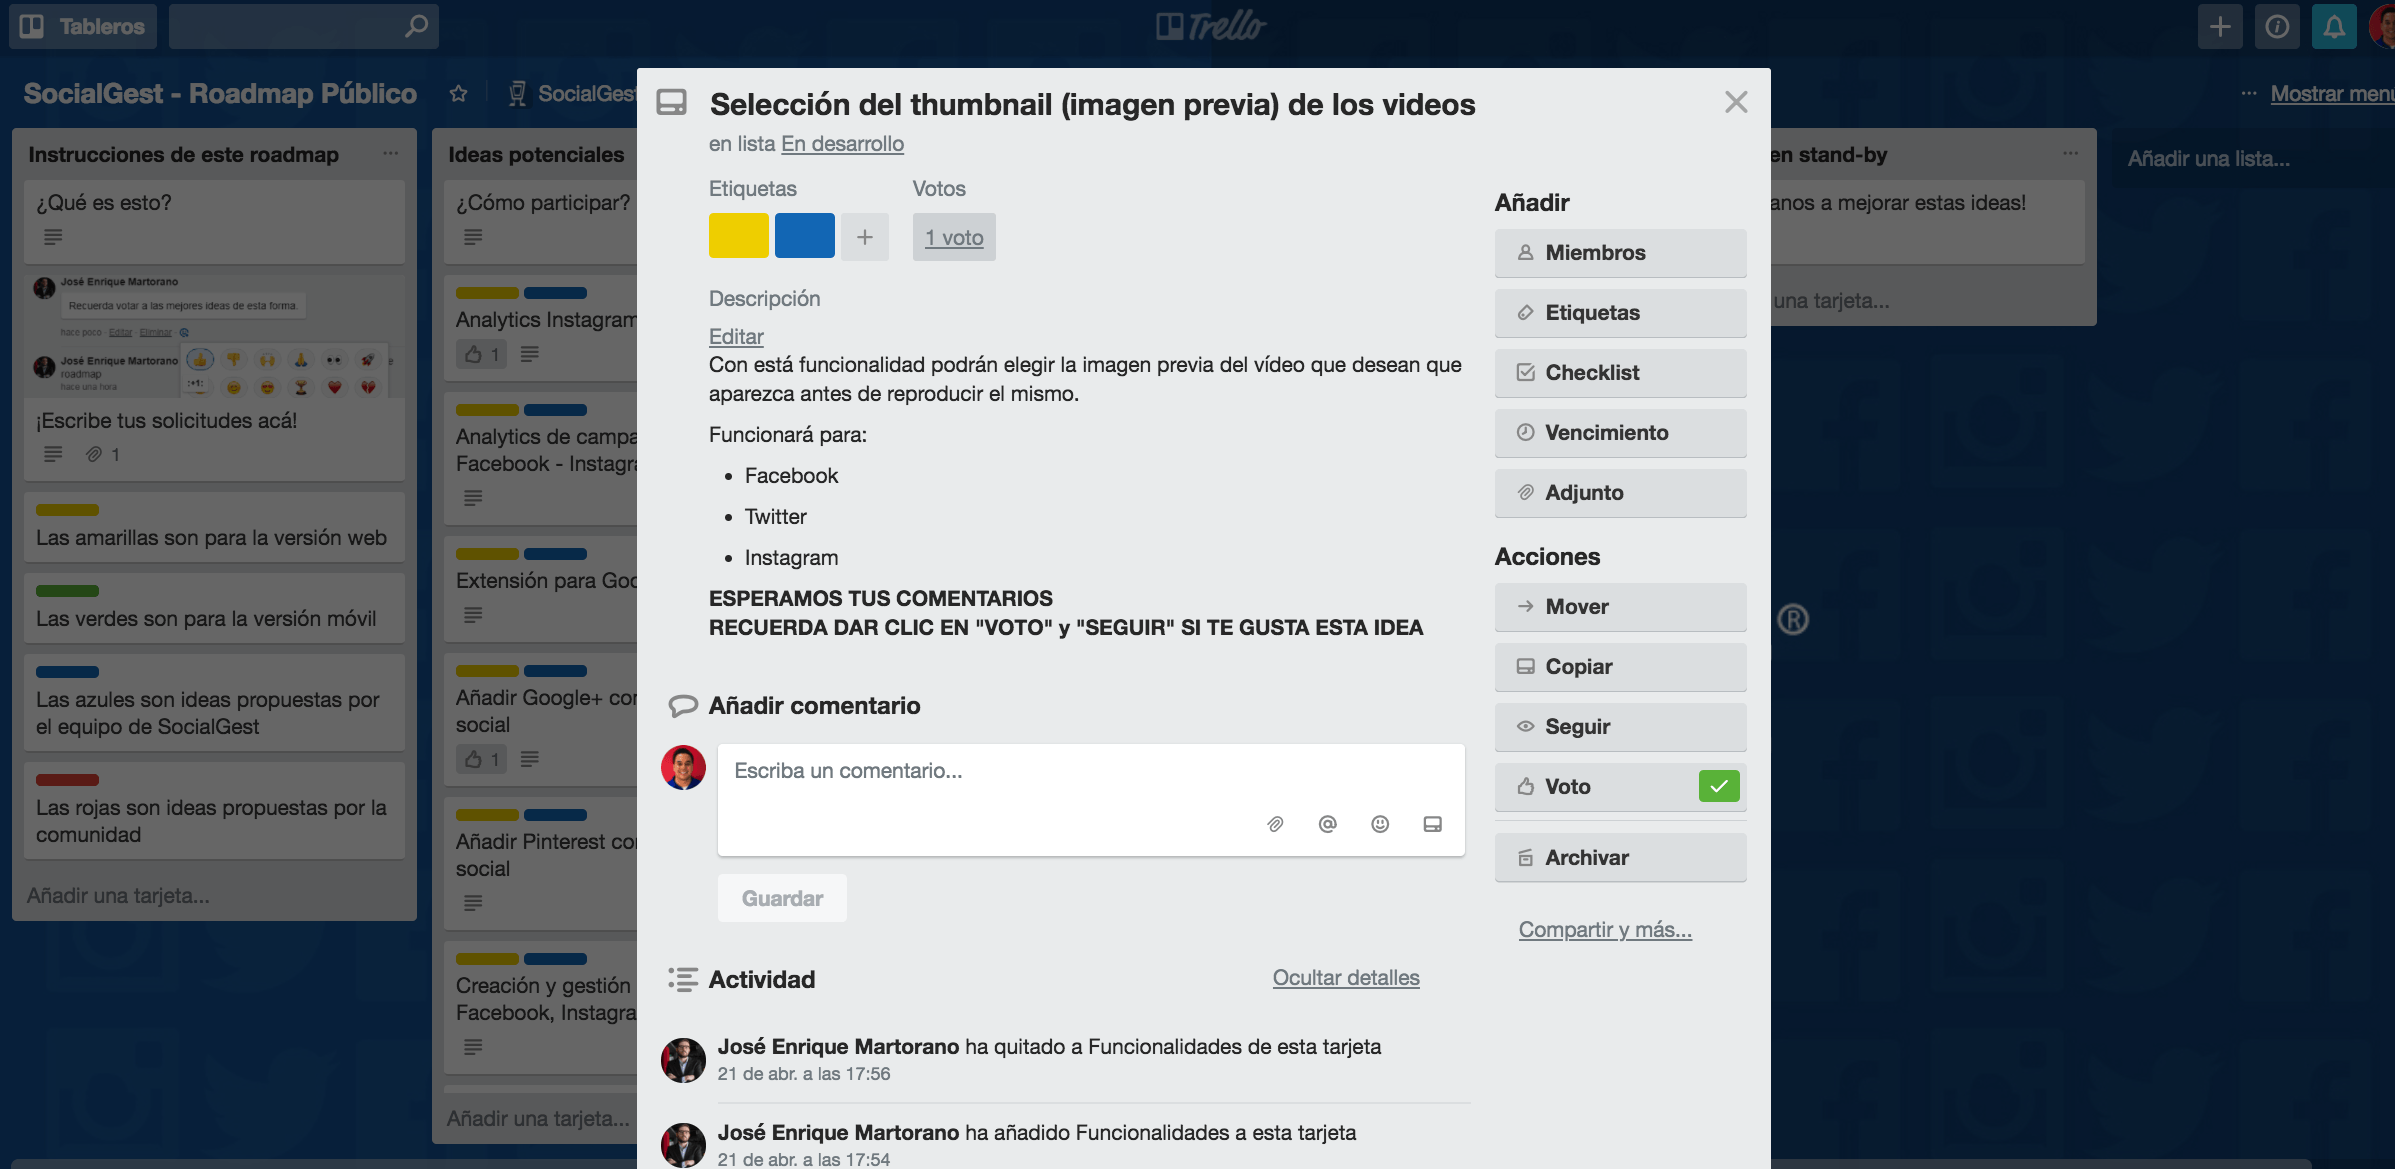The height and width of the screenshot is (1169, 2395).
Task: Add a label with plus button
Action: click(864, 237)
